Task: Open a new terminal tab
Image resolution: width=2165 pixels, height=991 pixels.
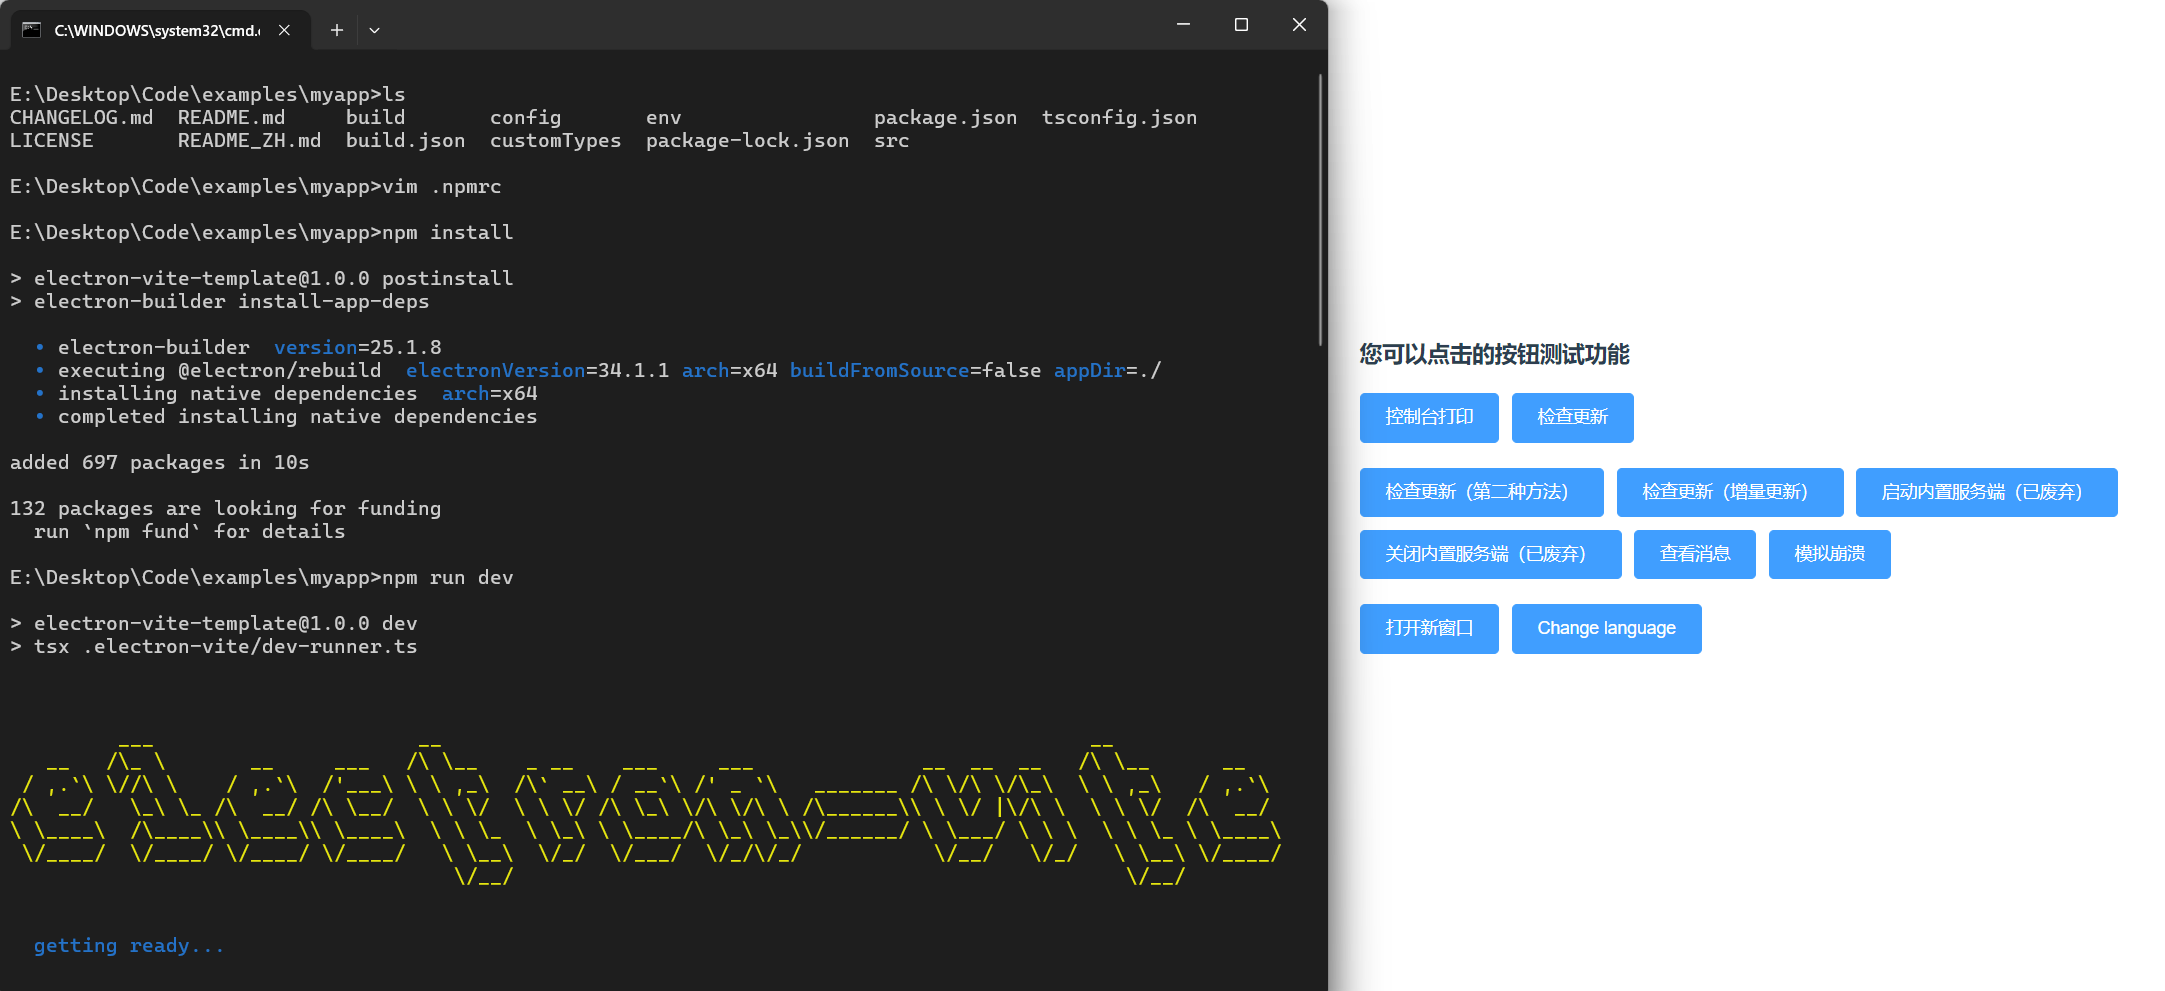Action: coord(337,30)
